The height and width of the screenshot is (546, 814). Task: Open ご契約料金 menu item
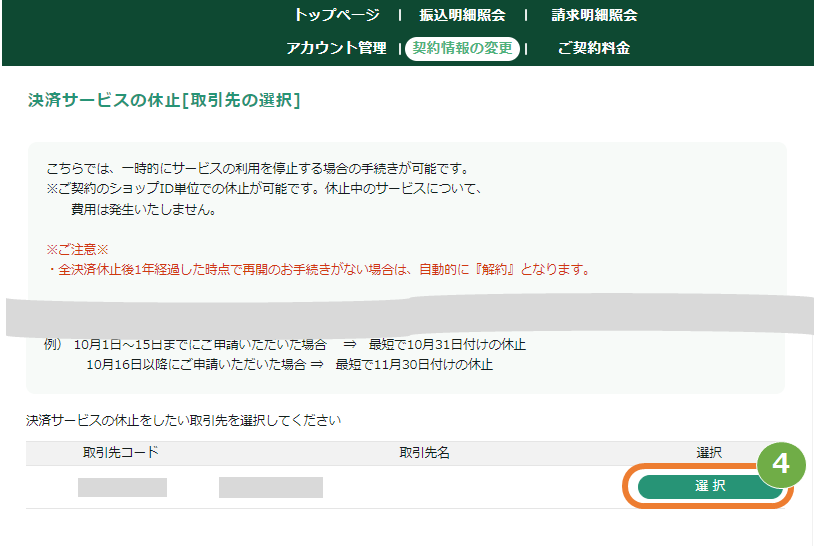pyautogui.click(x=594, y=48)
